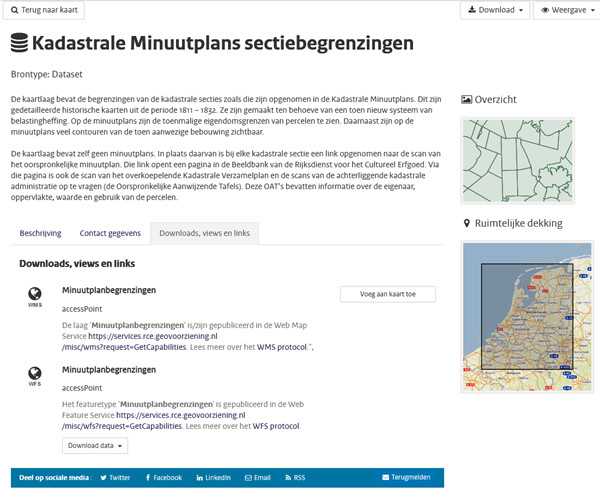Screen dimensions: 600x492
Task: Open the WFS GetCapabilities service link
Action: click(153, 420)
